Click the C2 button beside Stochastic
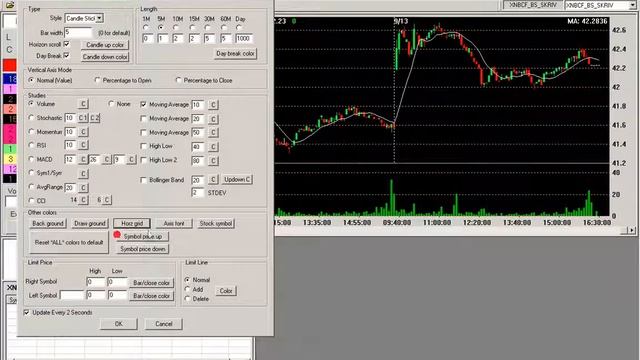The height and width of the screenshot is (360, 640). pyautogui.click(x=95, y=118)
